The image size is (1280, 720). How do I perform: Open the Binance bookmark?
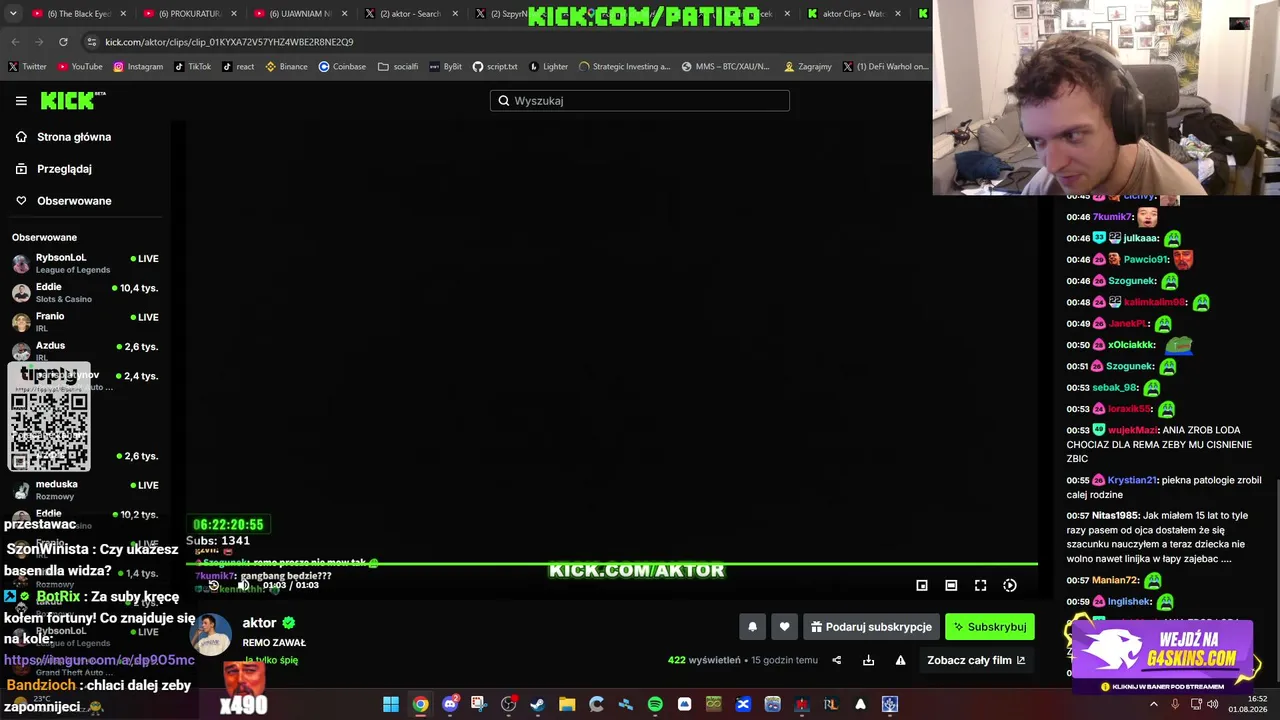pos(286,67)
